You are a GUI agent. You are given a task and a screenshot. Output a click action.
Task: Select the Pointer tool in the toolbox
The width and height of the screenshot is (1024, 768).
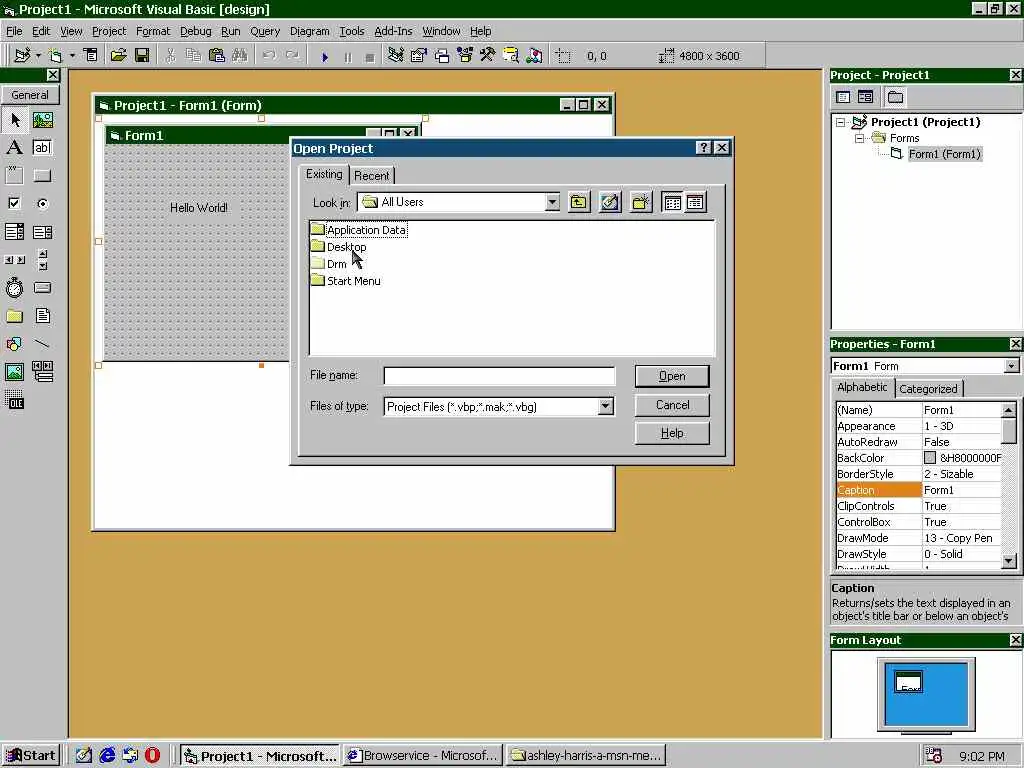14,120
